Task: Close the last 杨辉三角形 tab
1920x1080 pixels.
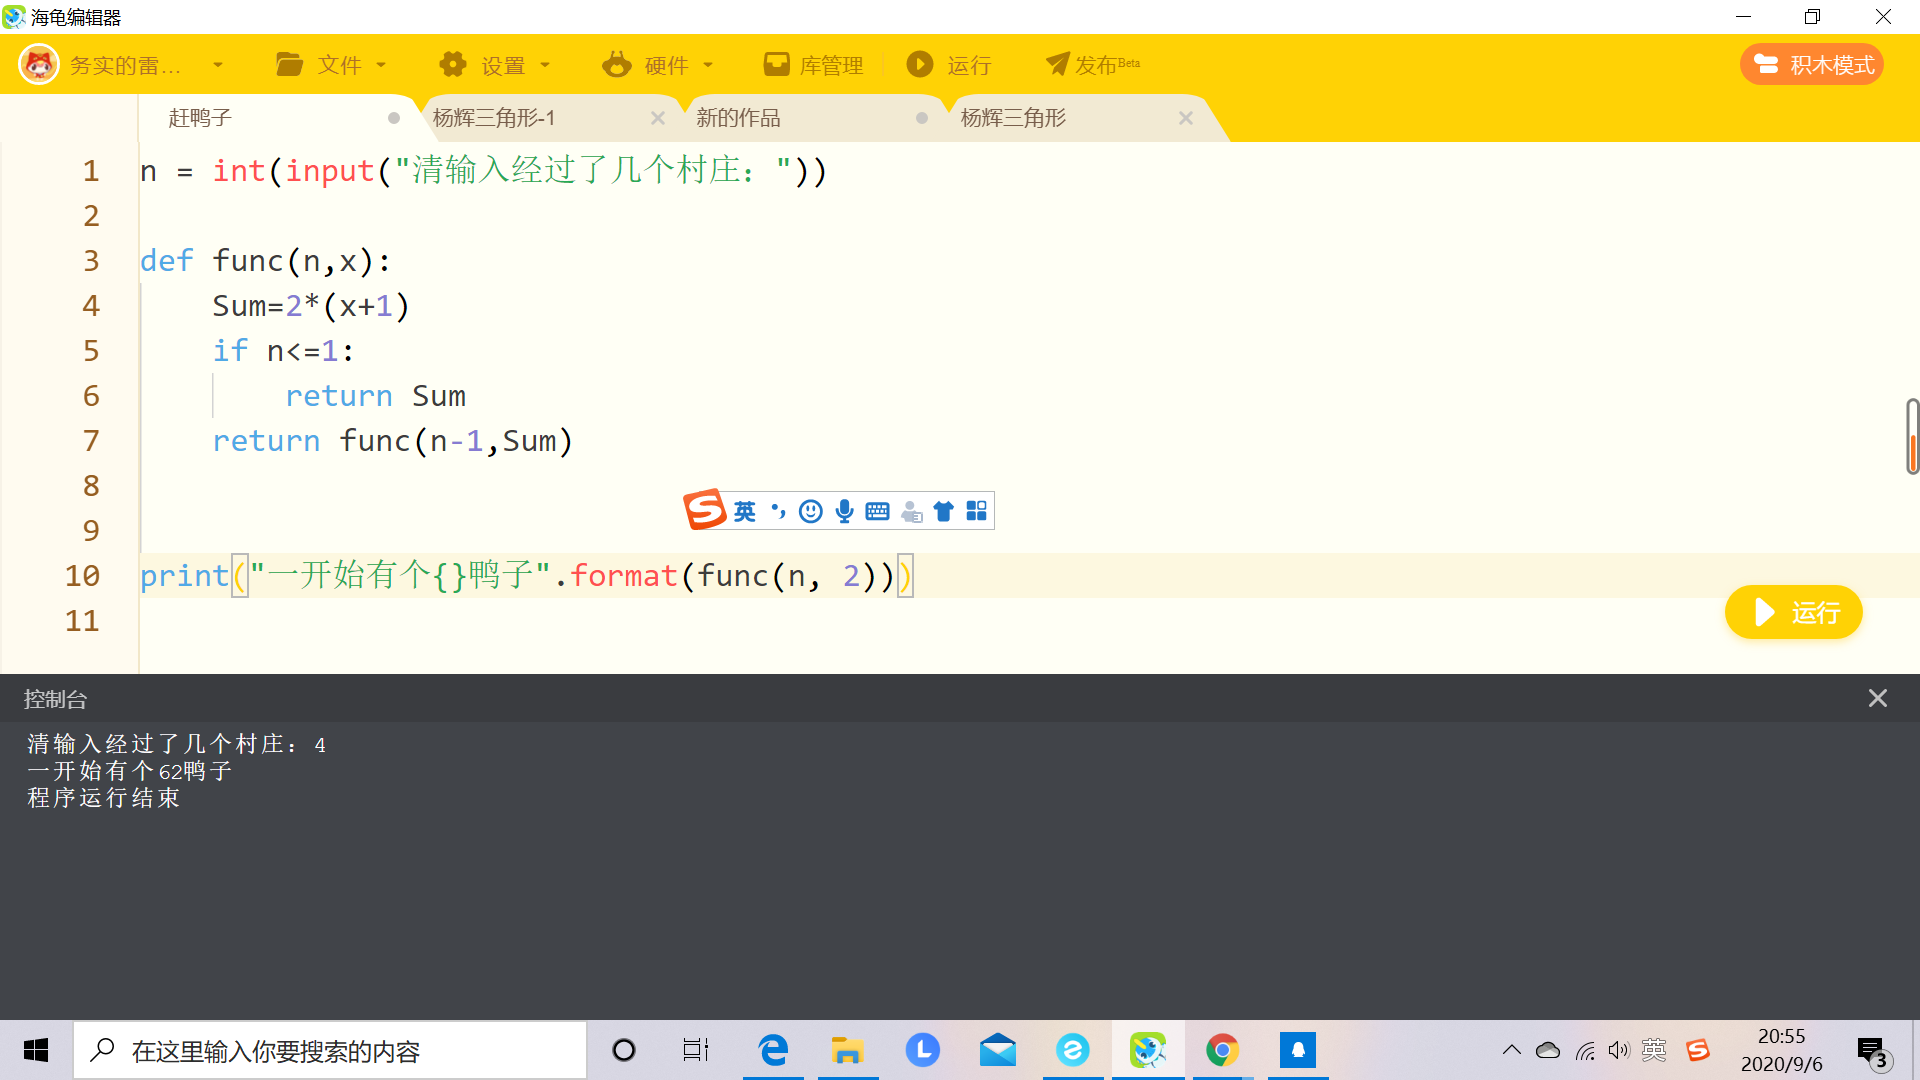Action: click(x=1186, y=118)
